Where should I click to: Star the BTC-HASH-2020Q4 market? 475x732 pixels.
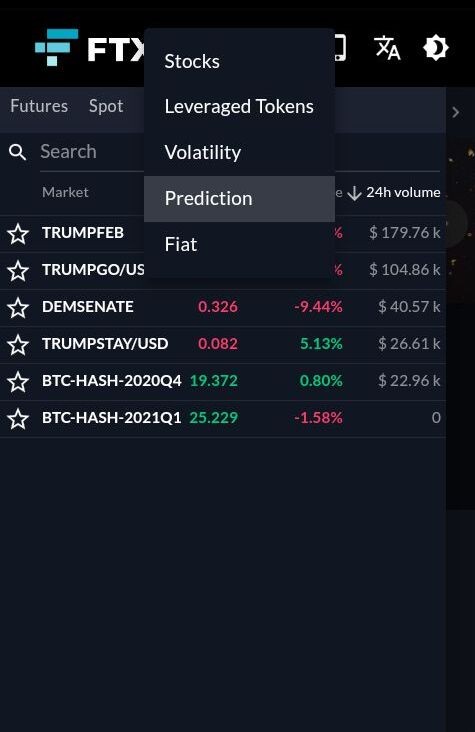coord(18,381)
